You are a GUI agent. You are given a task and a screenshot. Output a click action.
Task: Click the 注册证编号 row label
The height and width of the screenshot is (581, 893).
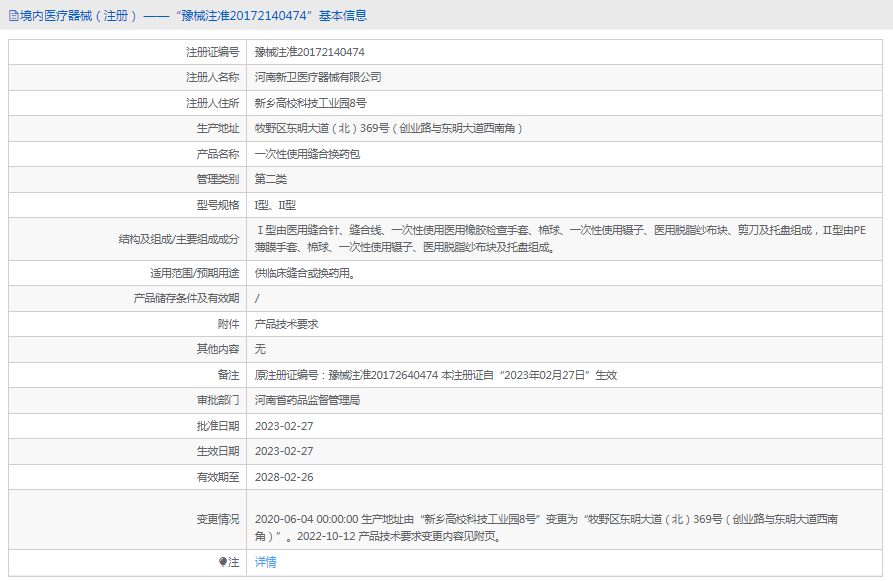click(x=212, y=52)
